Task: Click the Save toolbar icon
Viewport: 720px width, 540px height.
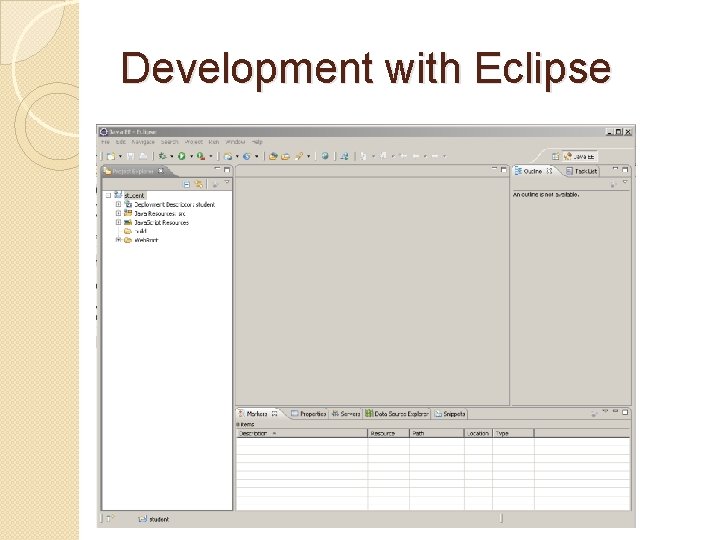Action: 130,156
